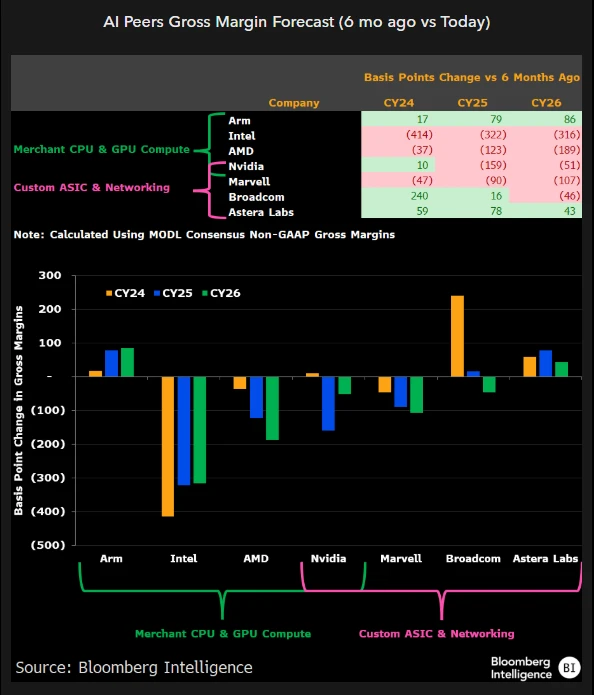594x695 pixels.
Task: Click the Nvidia CY25 blue bar
Action: pos(328,403)
